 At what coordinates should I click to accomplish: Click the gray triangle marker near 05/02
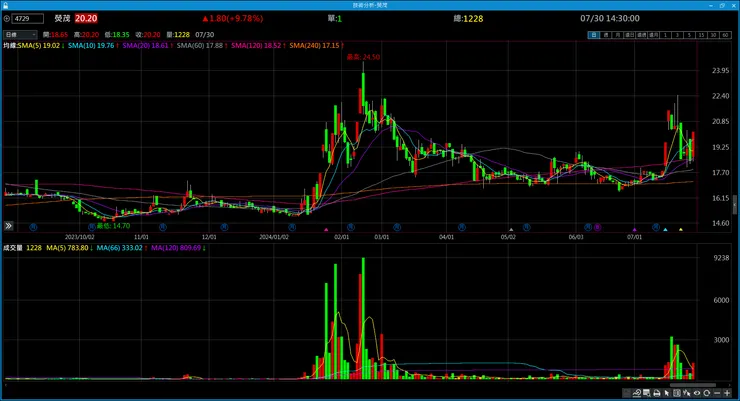[x=511, y=230]
